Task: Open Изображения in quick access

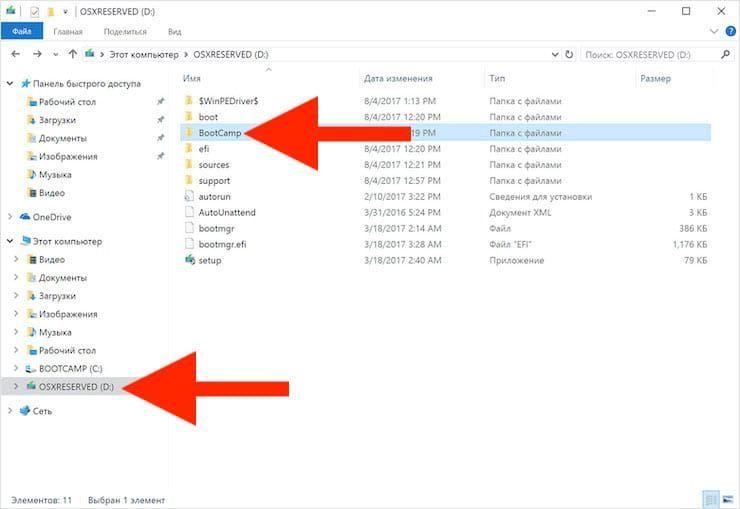Action: (x=68, y=157)
